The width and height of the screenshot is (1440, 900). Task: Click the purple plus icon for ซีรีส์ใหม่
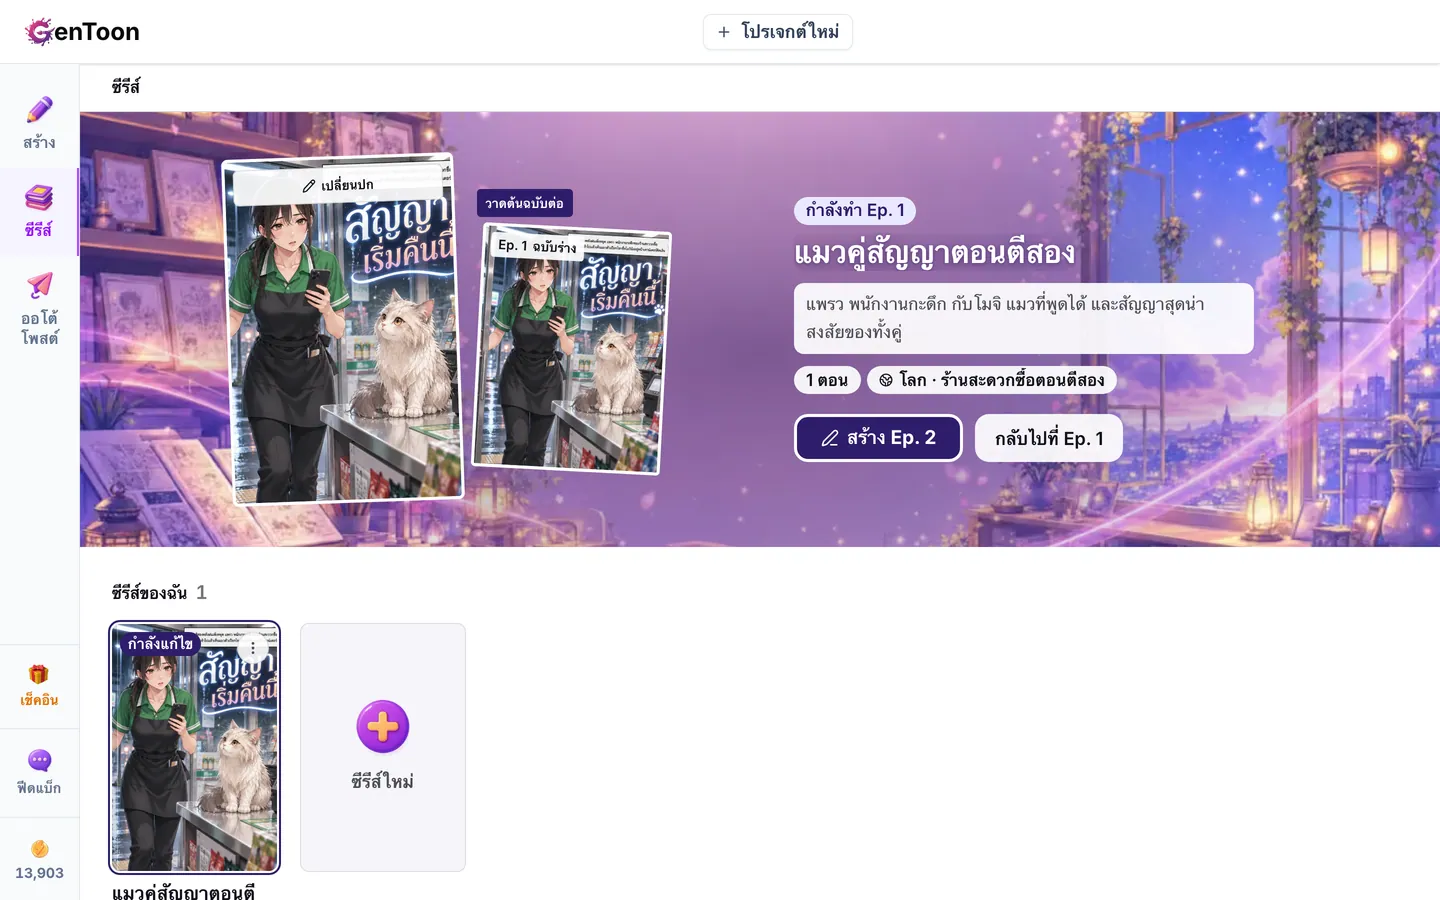(383, 726)
